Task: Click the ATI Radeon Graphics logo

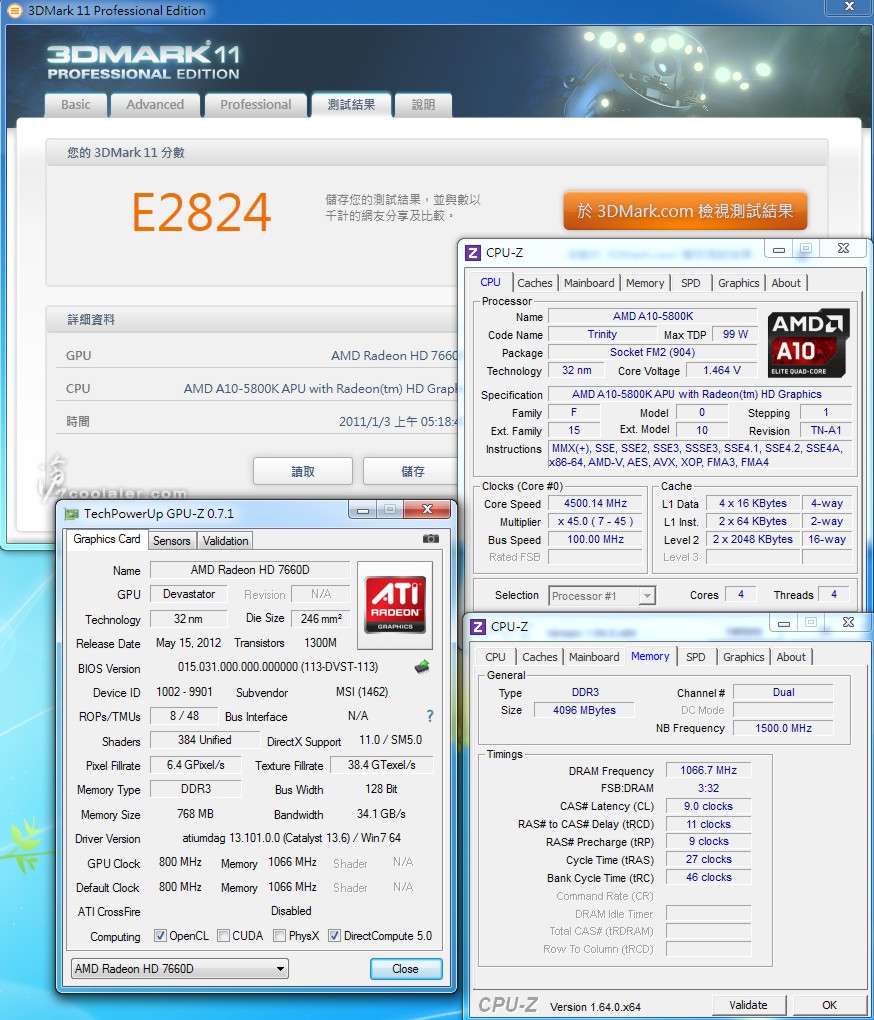Action: click(x=395, y=603)
